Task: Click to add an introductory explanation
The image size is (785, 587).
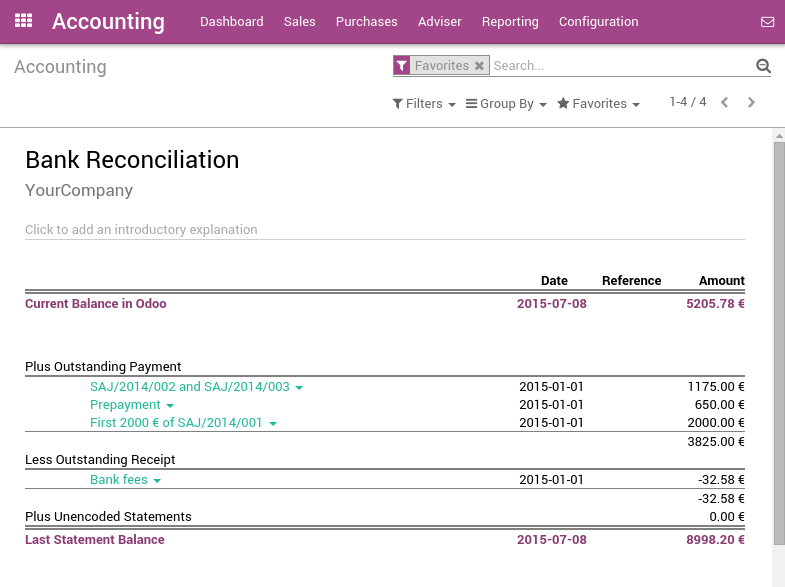Action: (141, 229)
